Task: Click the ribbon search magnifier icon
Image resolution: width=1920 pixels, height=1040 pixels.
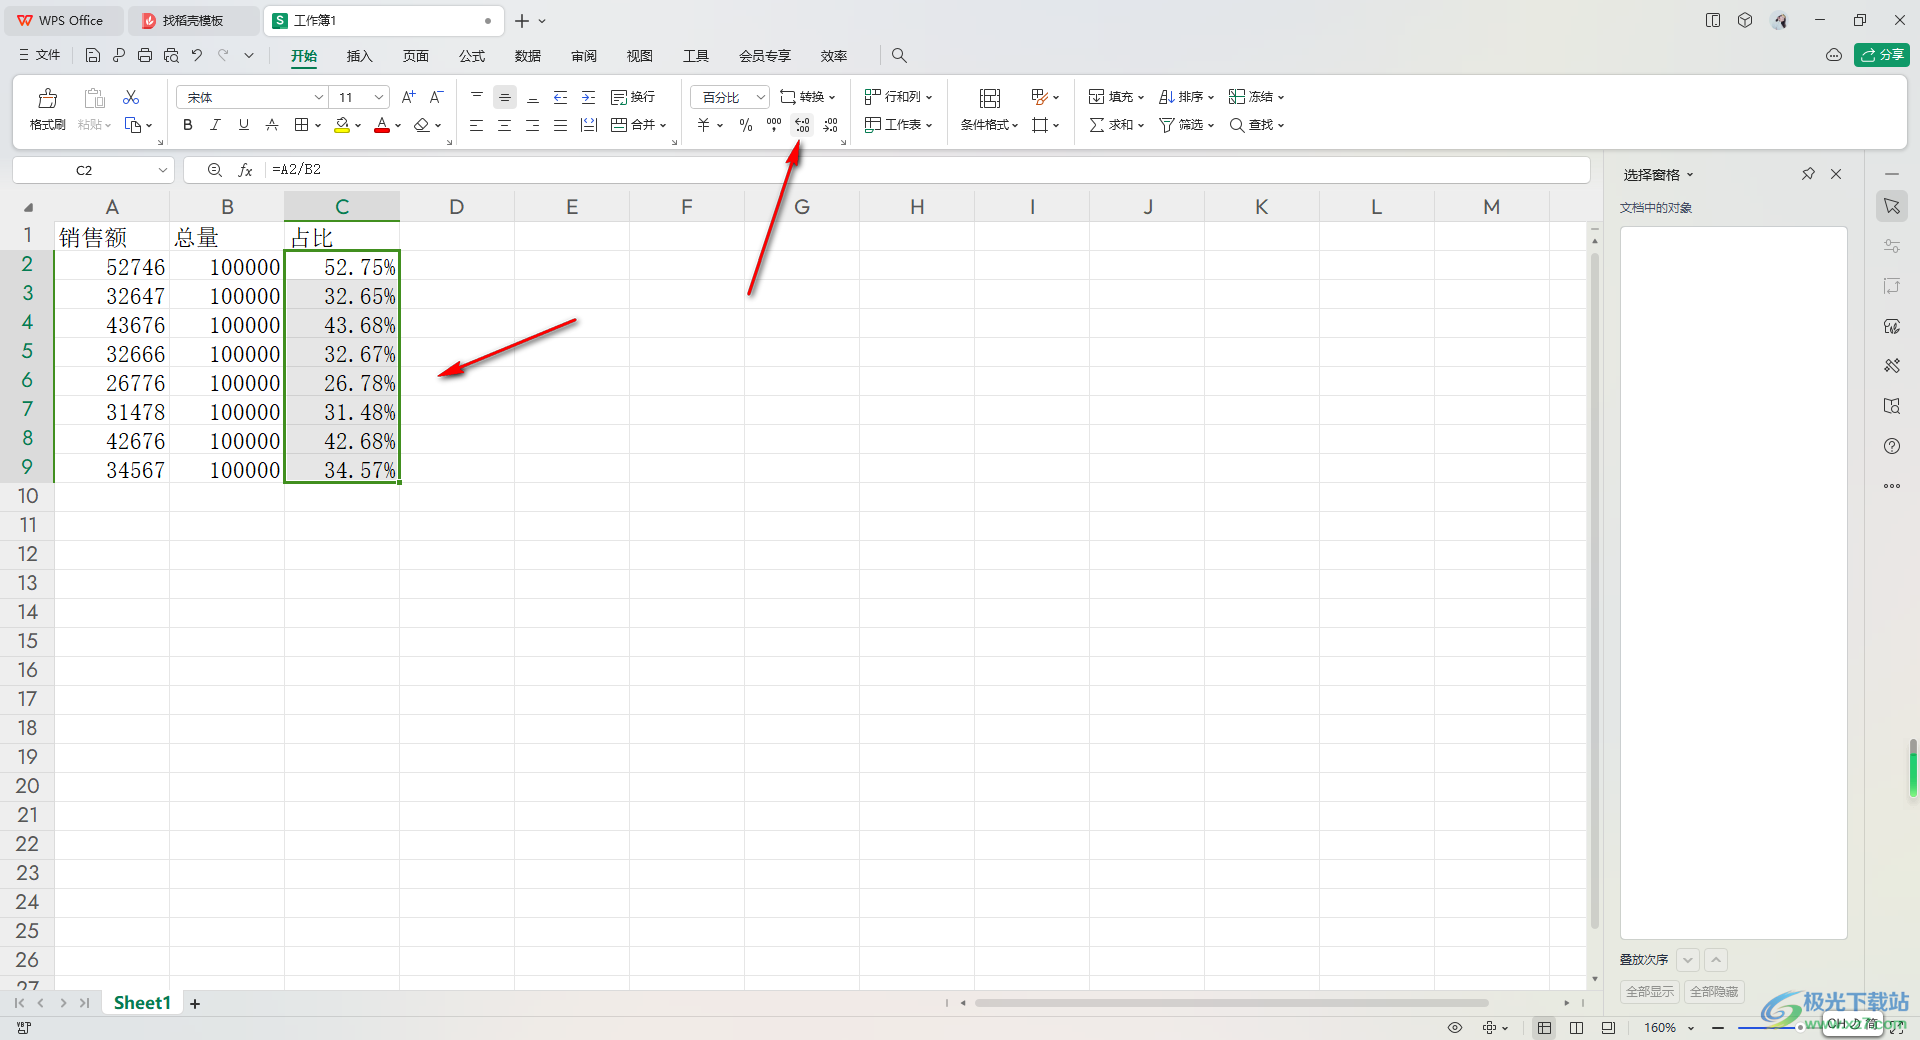Action: click(899, 55)
